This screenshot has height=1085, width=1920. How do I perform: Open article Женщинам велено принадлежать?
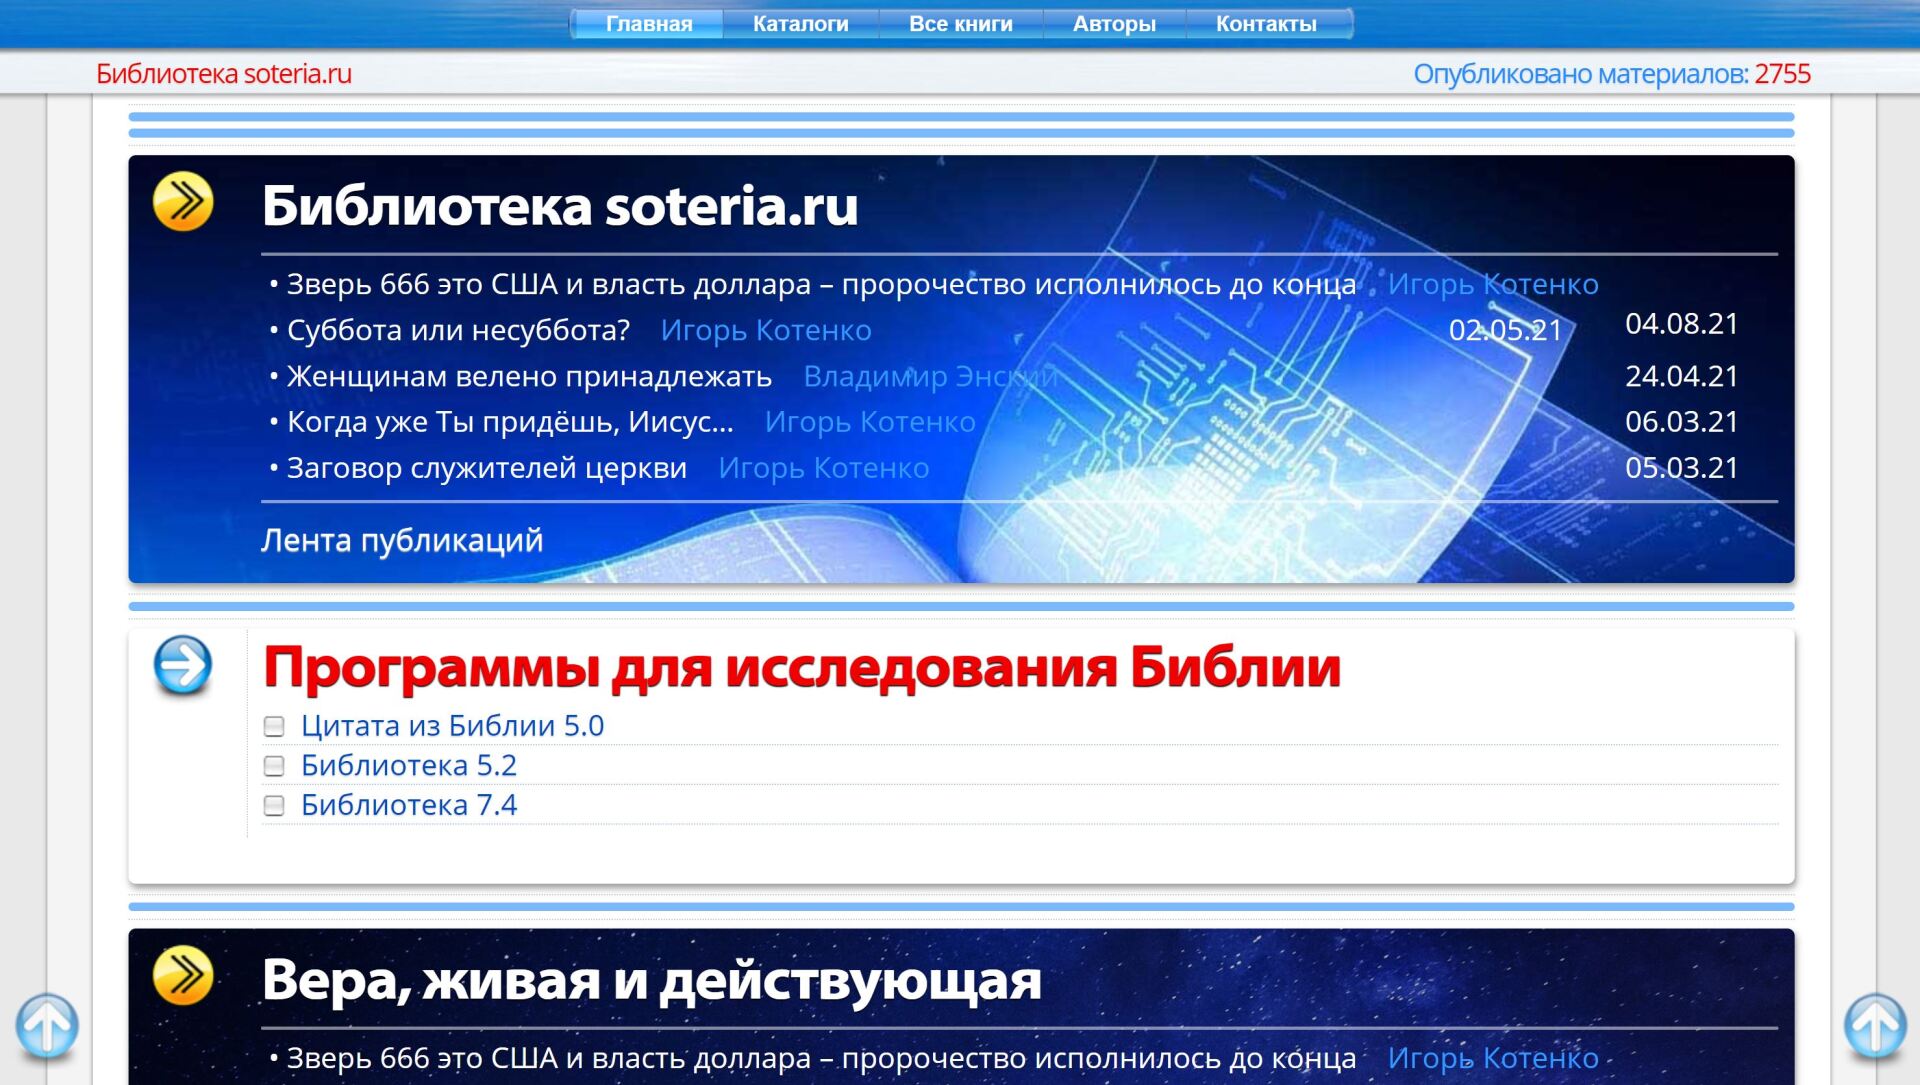[x=529, y=376]
